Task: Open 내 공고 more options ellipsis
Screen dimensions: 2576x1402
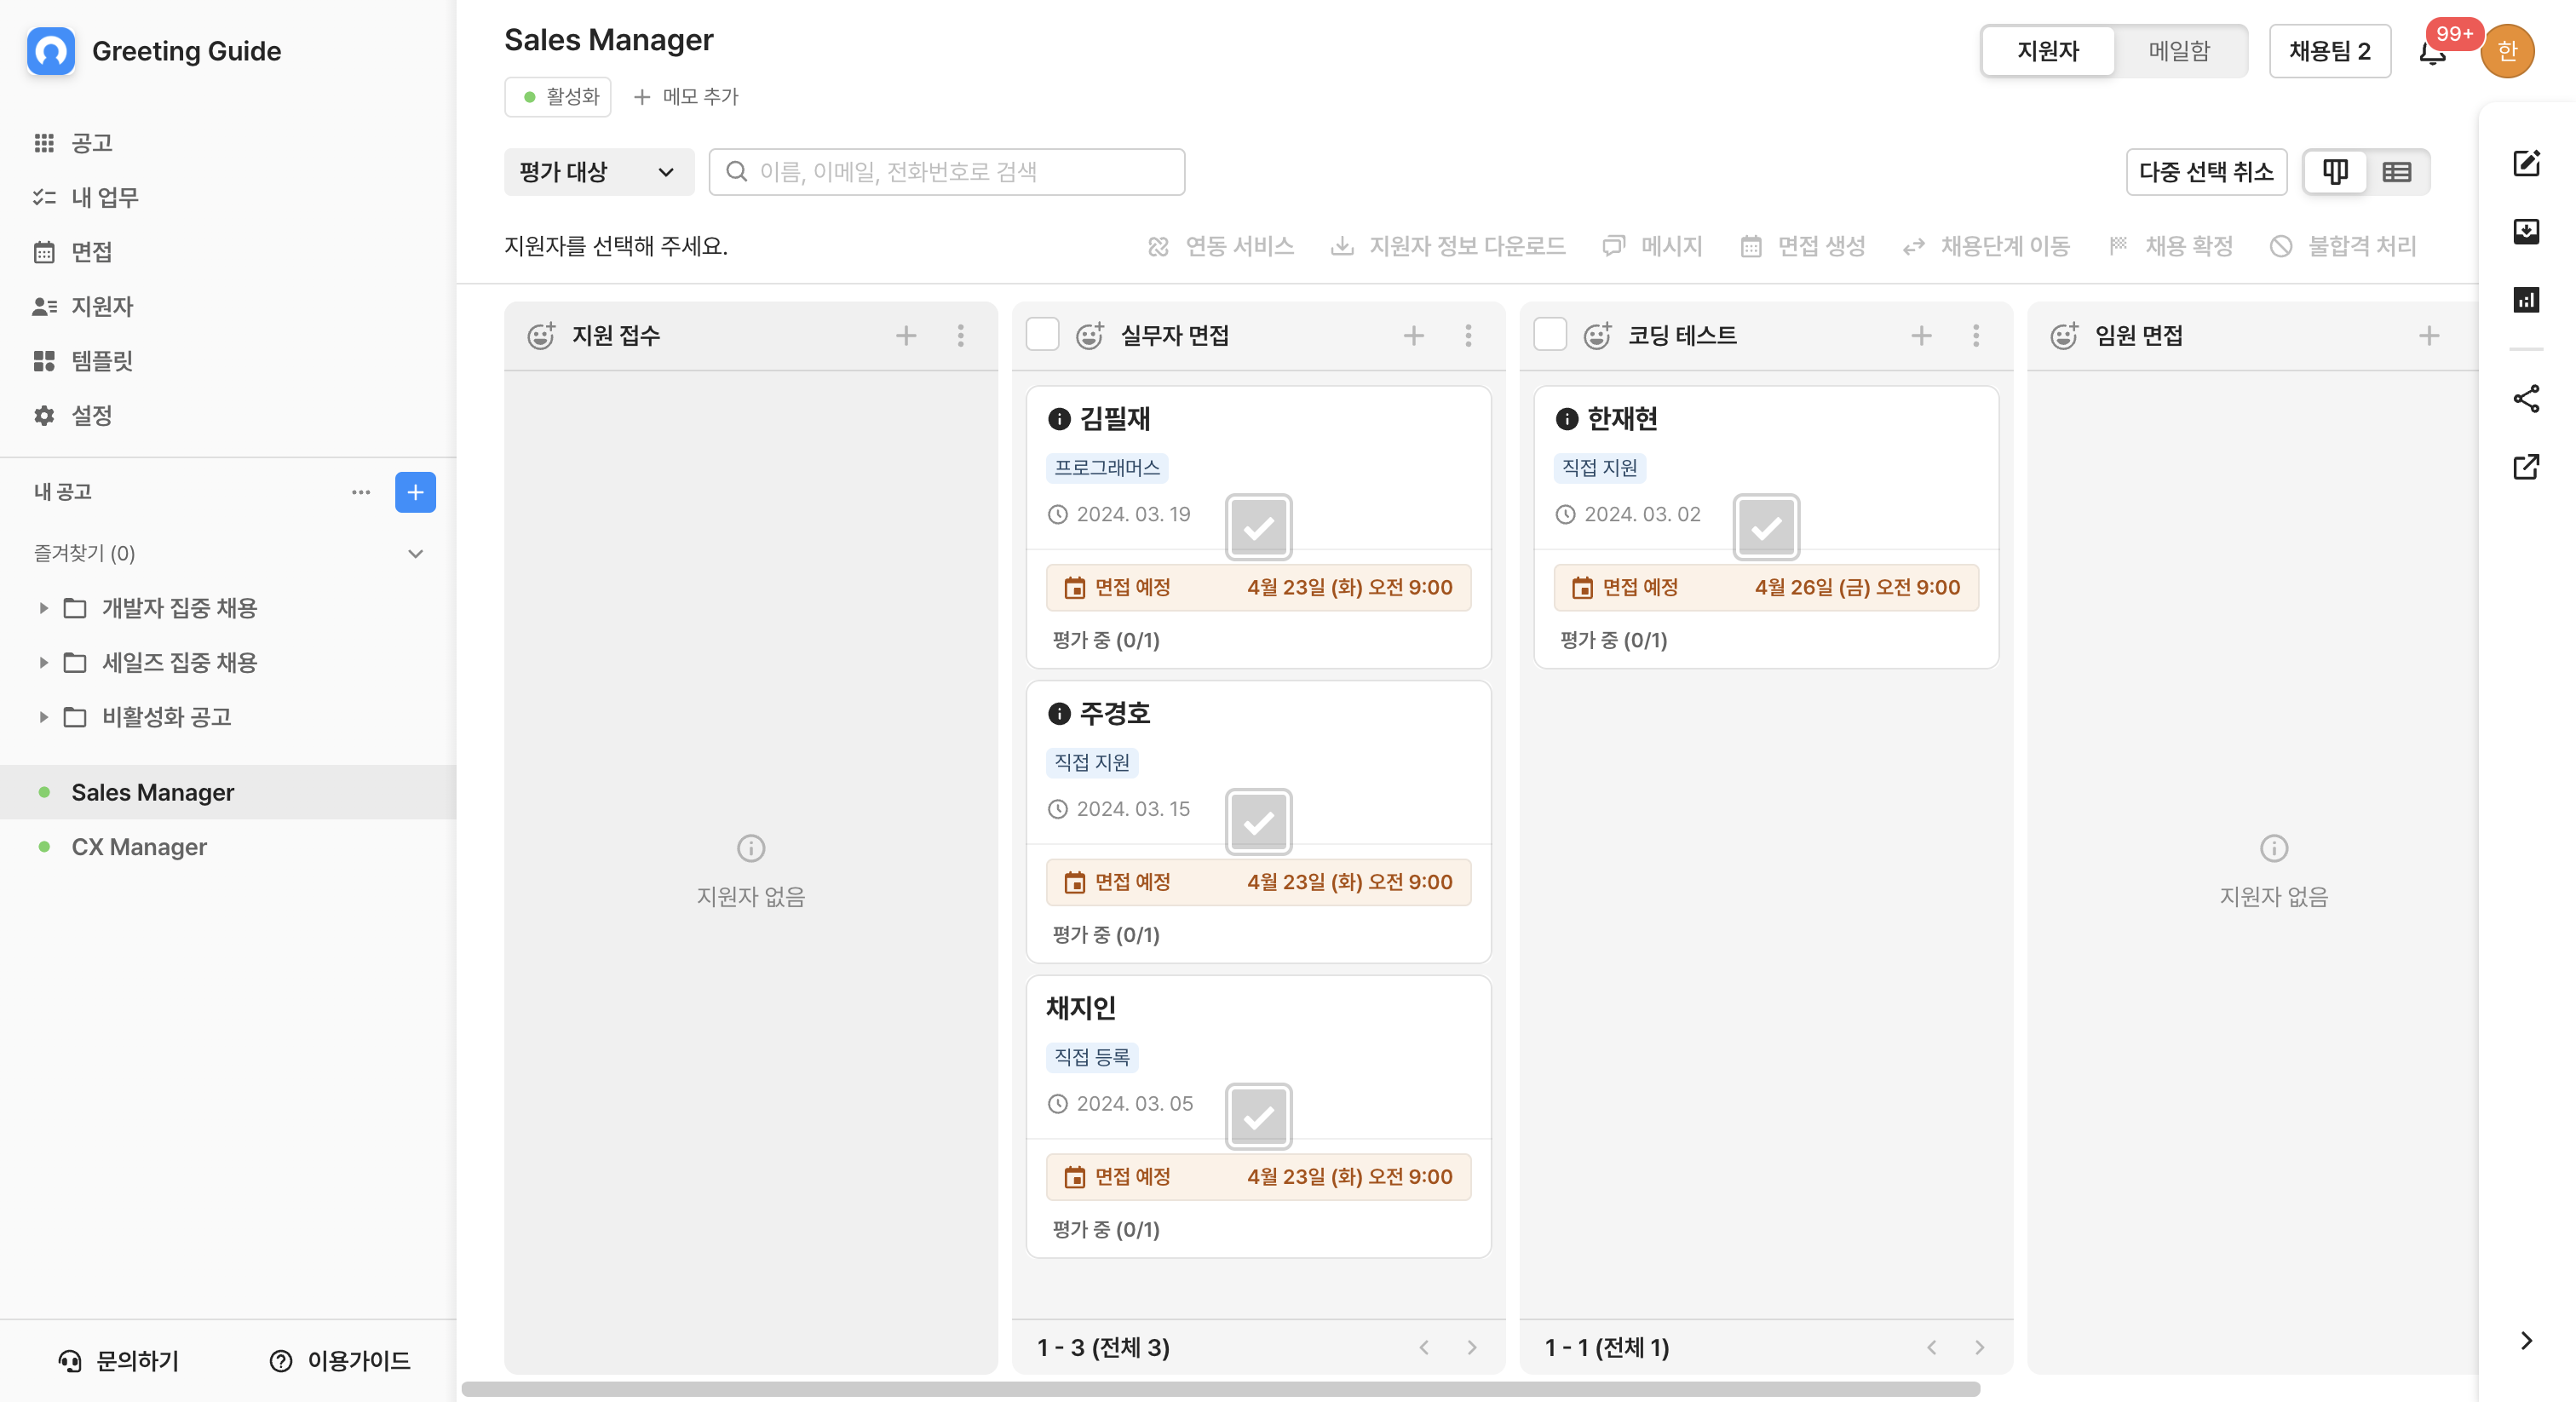Action: pos(361,492)
